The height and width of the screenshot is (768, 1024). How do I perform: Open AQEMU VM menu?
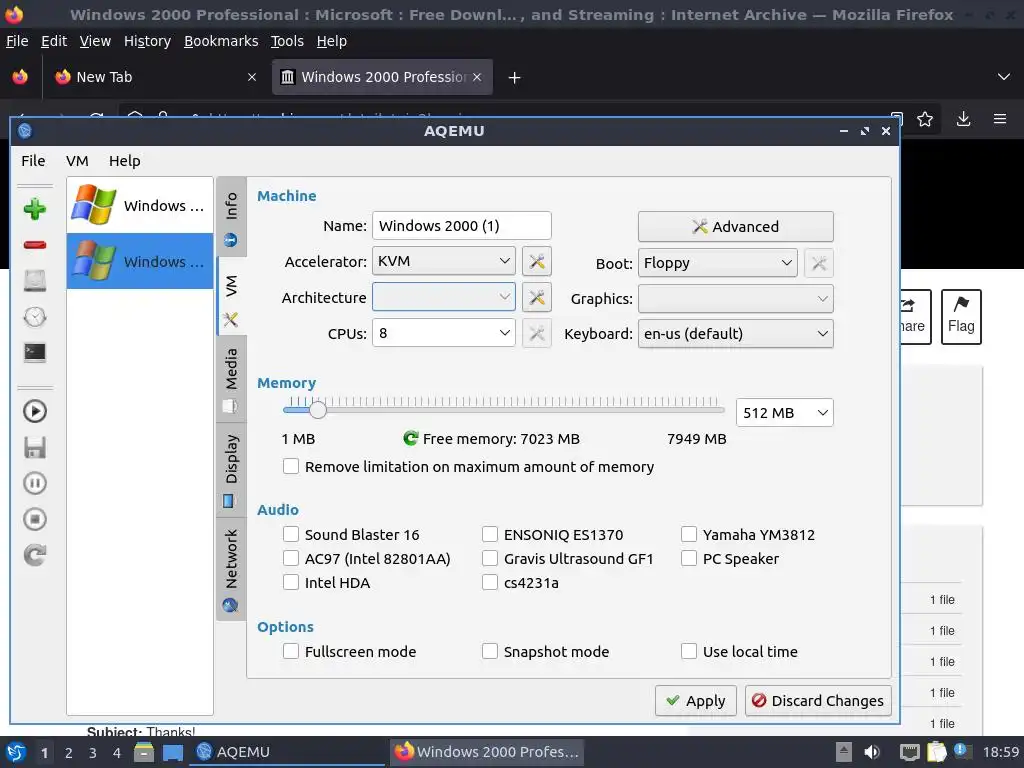pos(77,161)
